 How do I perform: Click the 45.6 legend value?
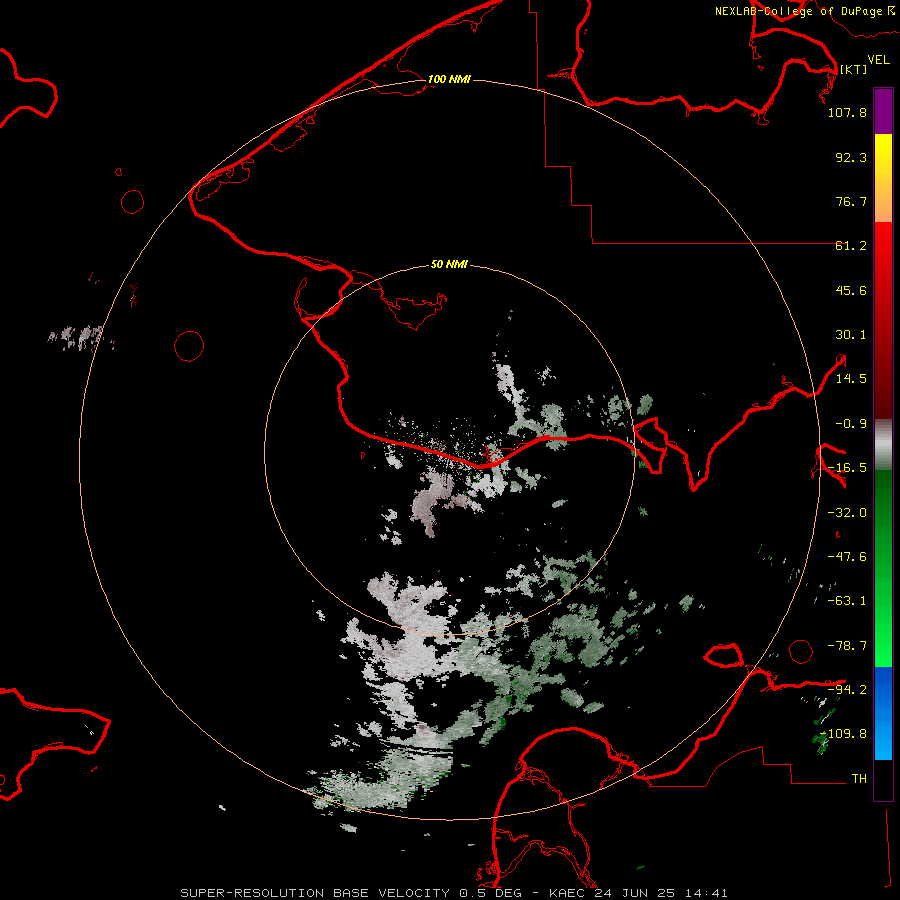851,290
